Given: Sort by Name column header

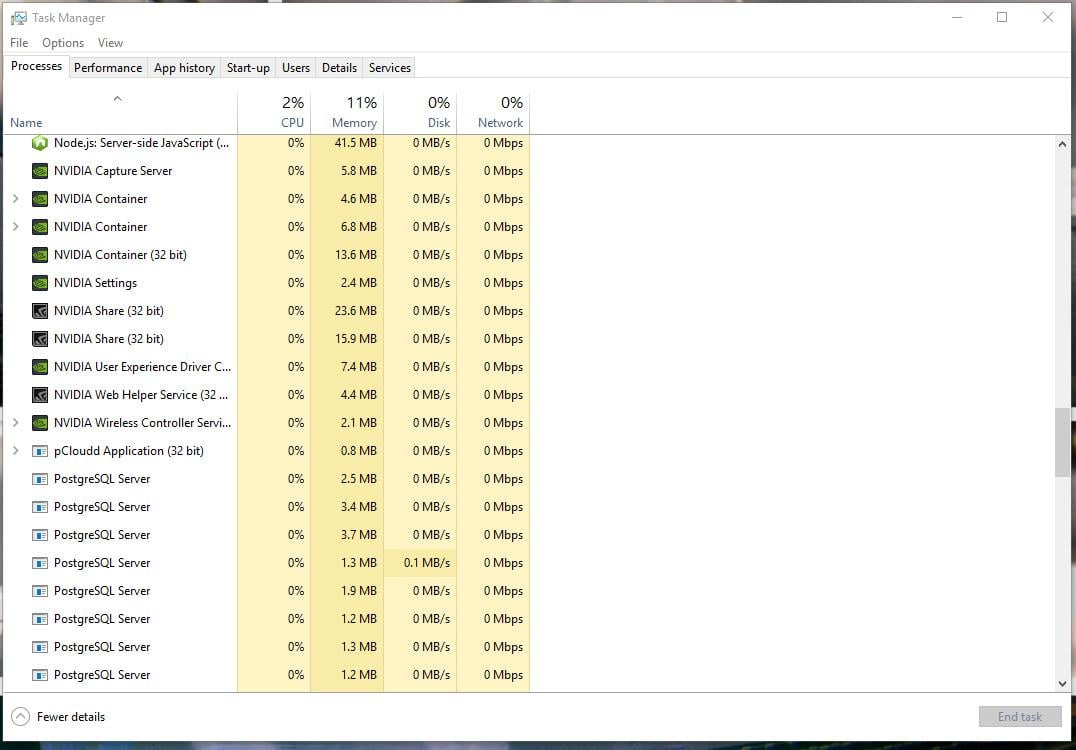Looking at the screenshot, I should coord(120,113).
